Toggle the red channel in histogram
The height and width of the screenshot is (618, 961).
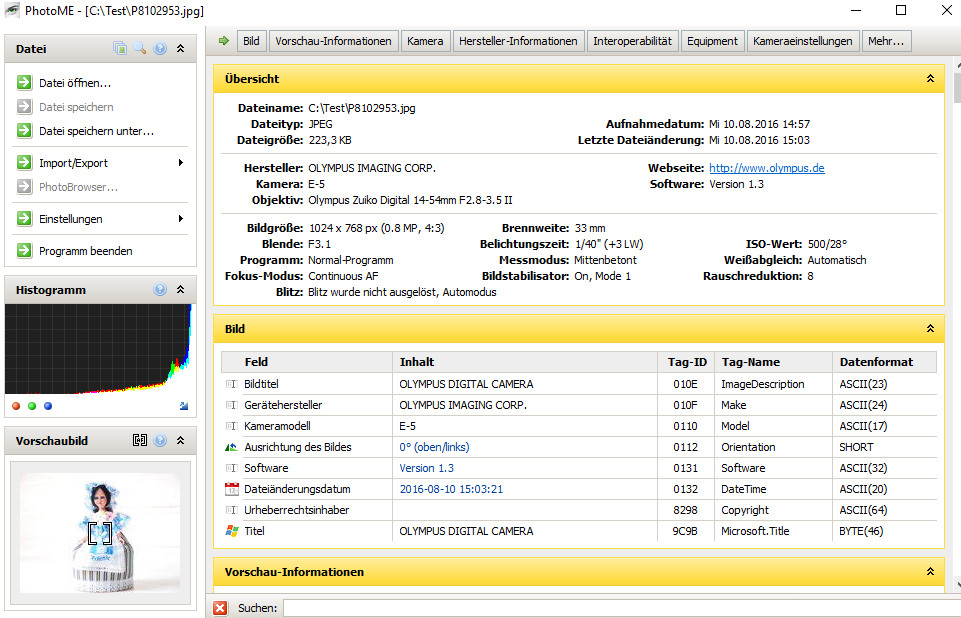(16, 406)
